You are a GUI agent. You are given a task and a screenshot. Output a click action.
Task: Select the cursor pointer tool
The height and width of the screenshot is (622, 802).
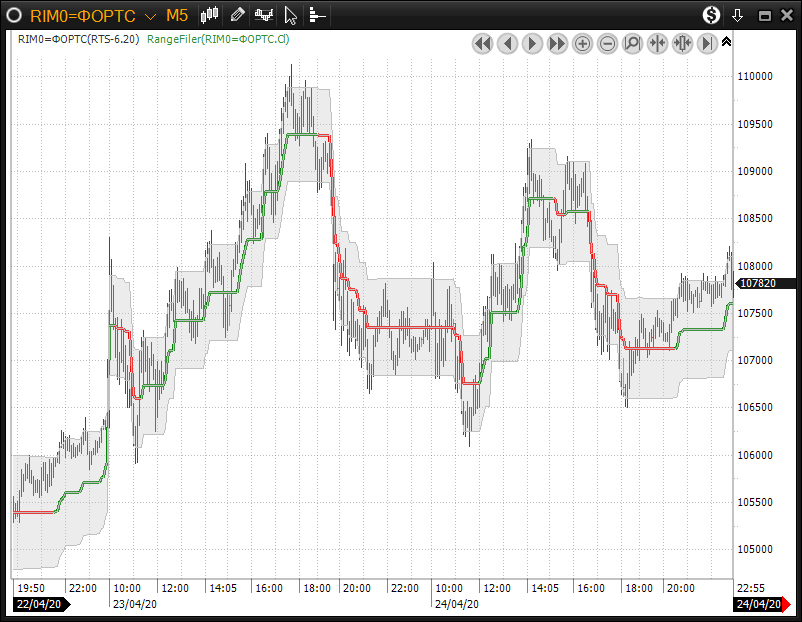(x=291, y=15)
